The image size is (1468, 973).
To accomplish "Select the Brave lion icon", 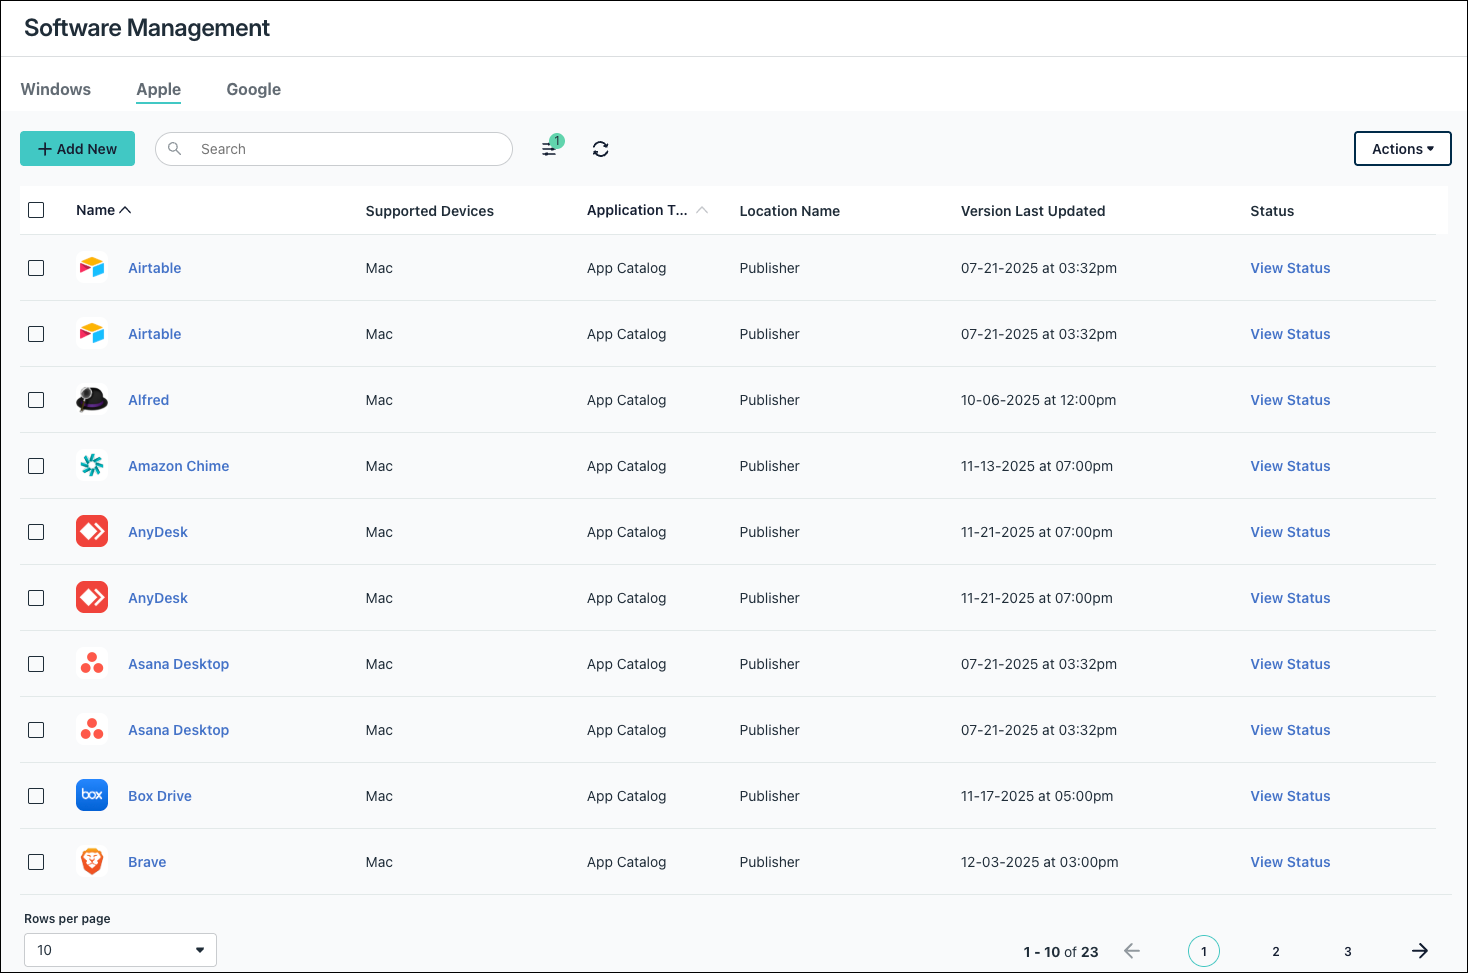I will (x=91, y=861).
